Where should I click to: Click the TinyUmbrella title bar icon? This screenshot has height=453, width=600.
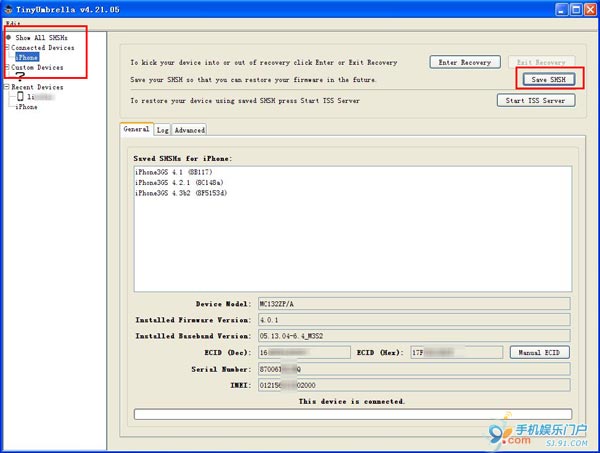point(8,9)
